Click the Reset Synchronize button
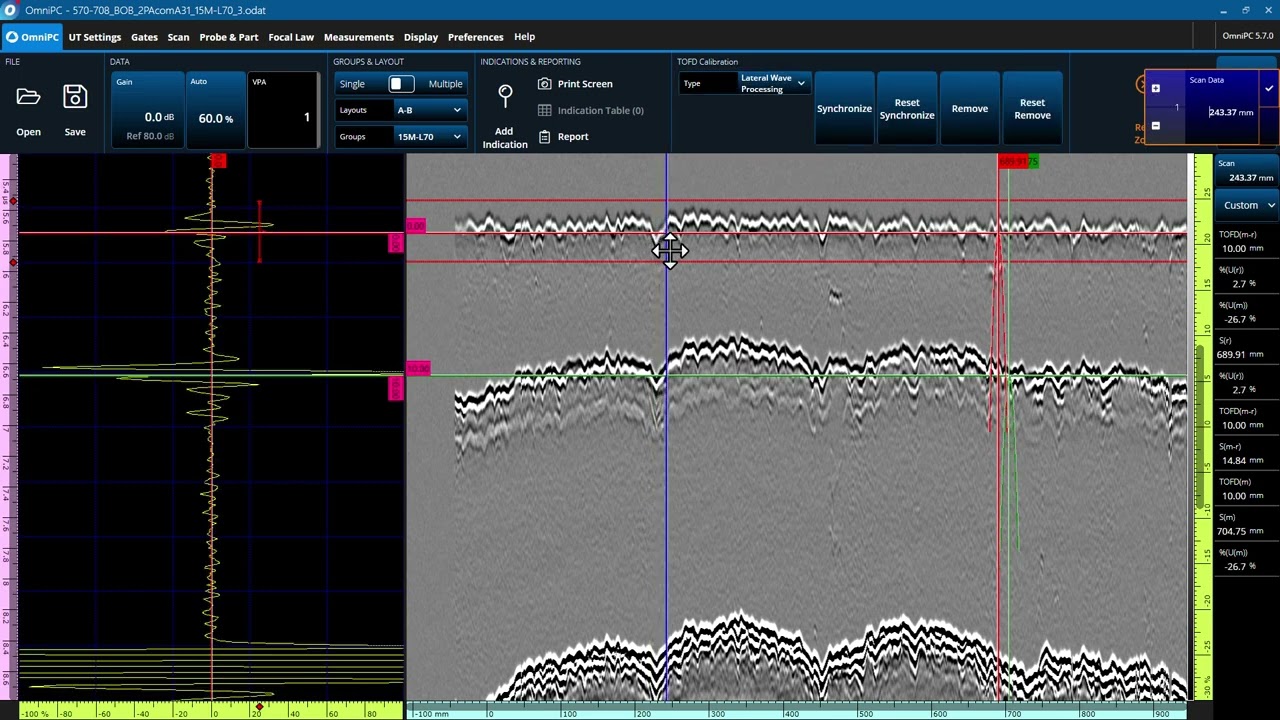This screenshot has width=1280, height=720. point(907,109)
